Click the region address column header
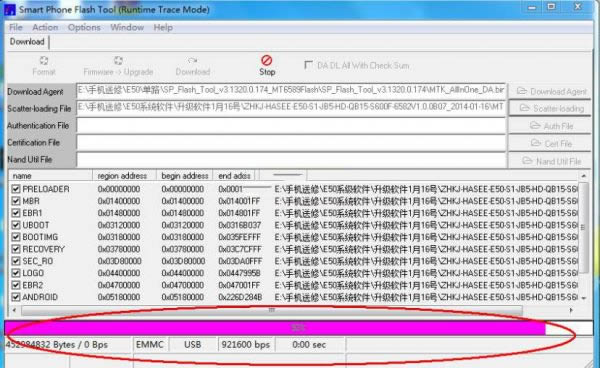 124,176
